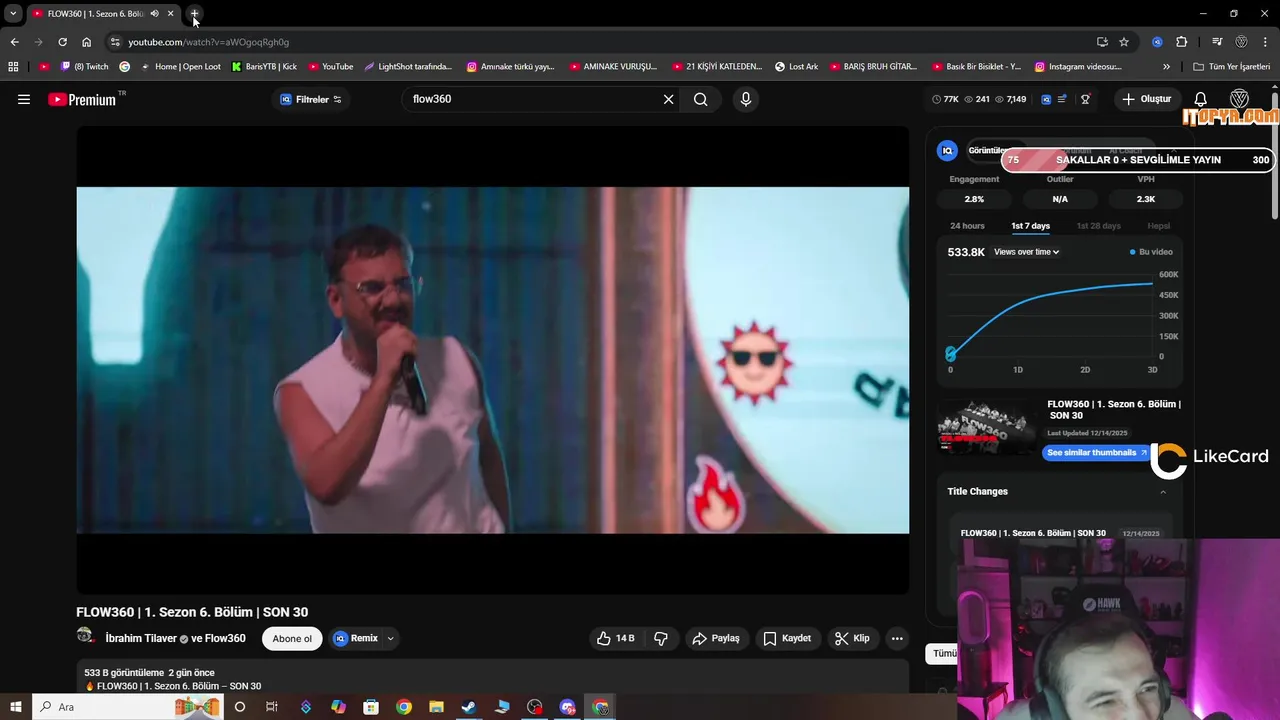Select the Hepsi tab
The height and width of the screenshot is (720, 1280).
(x=1158, y=226)
